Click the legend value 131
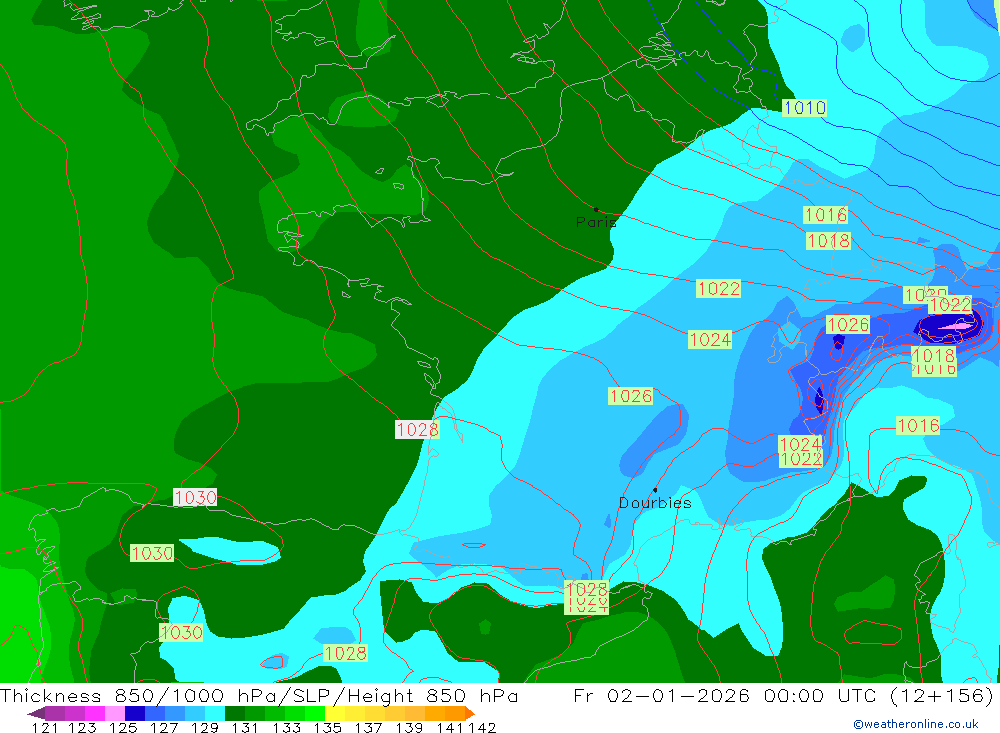Viewport: 1000px width, 733px height. pos(244,728)
